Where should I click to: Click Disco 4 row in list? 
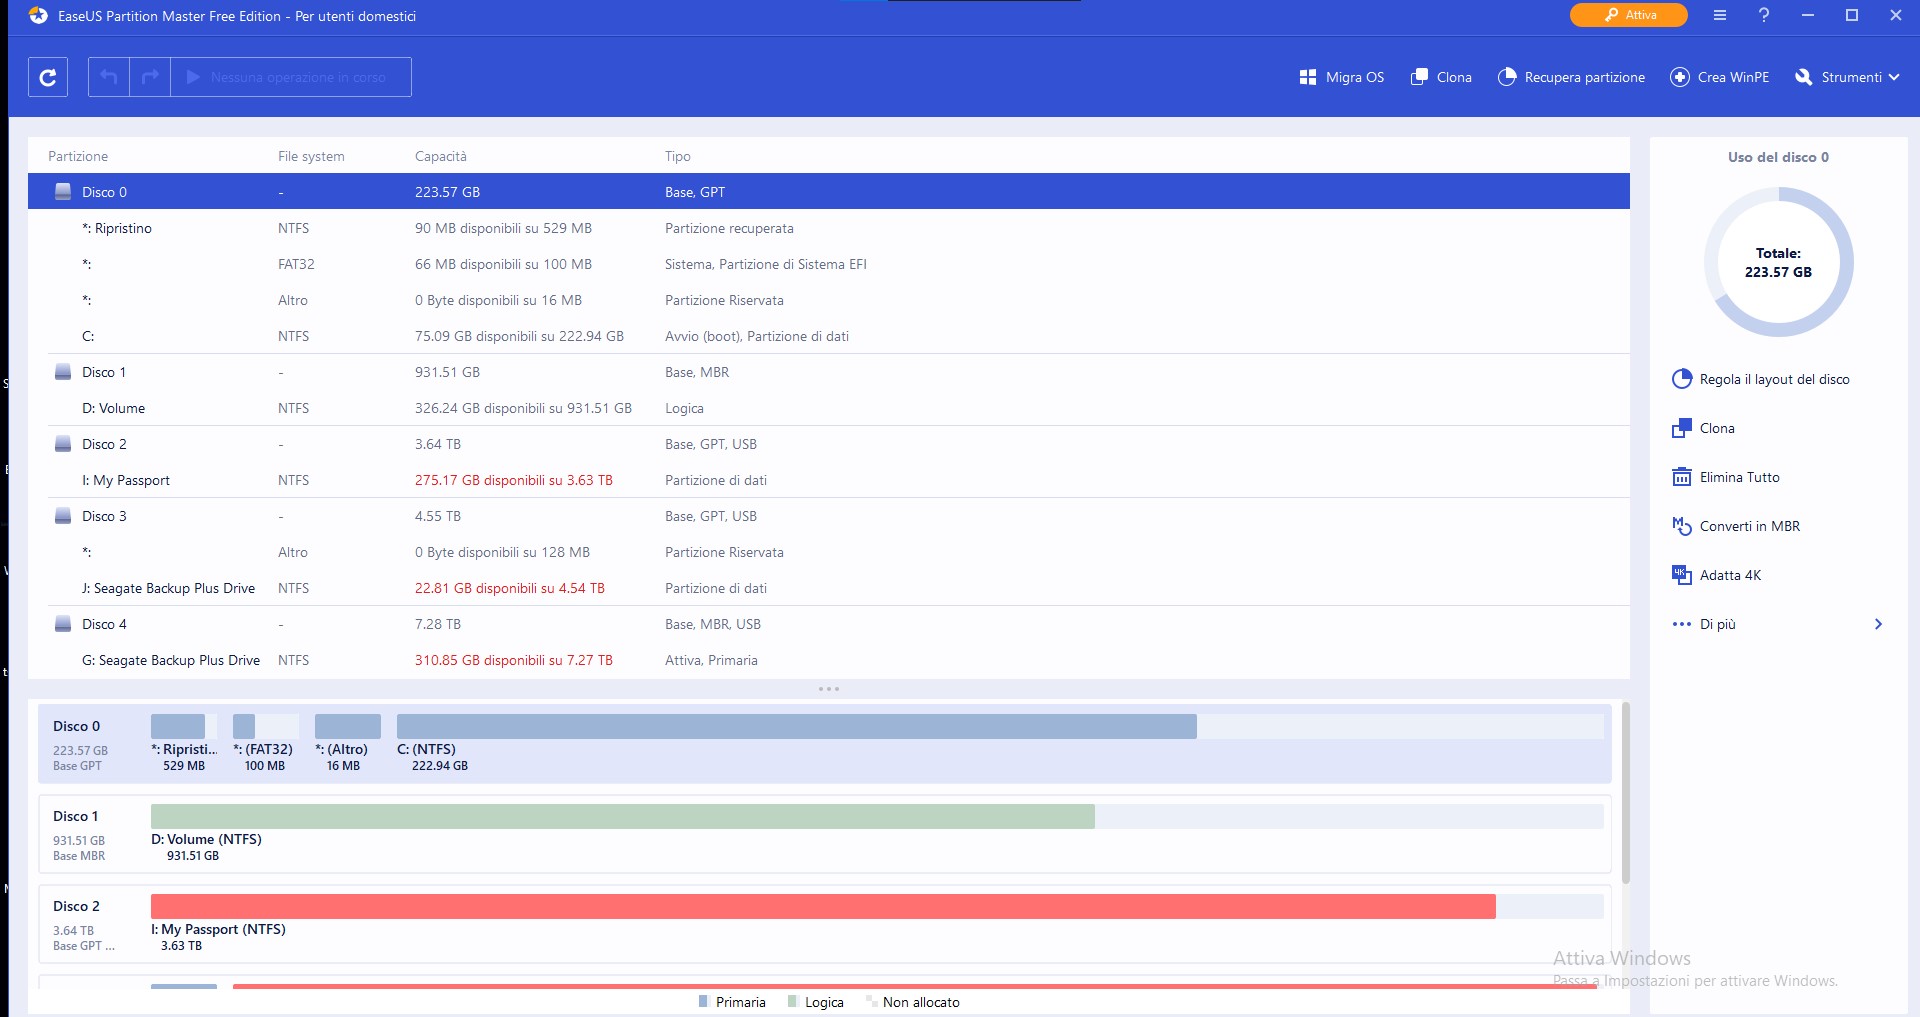pos(829,624)
